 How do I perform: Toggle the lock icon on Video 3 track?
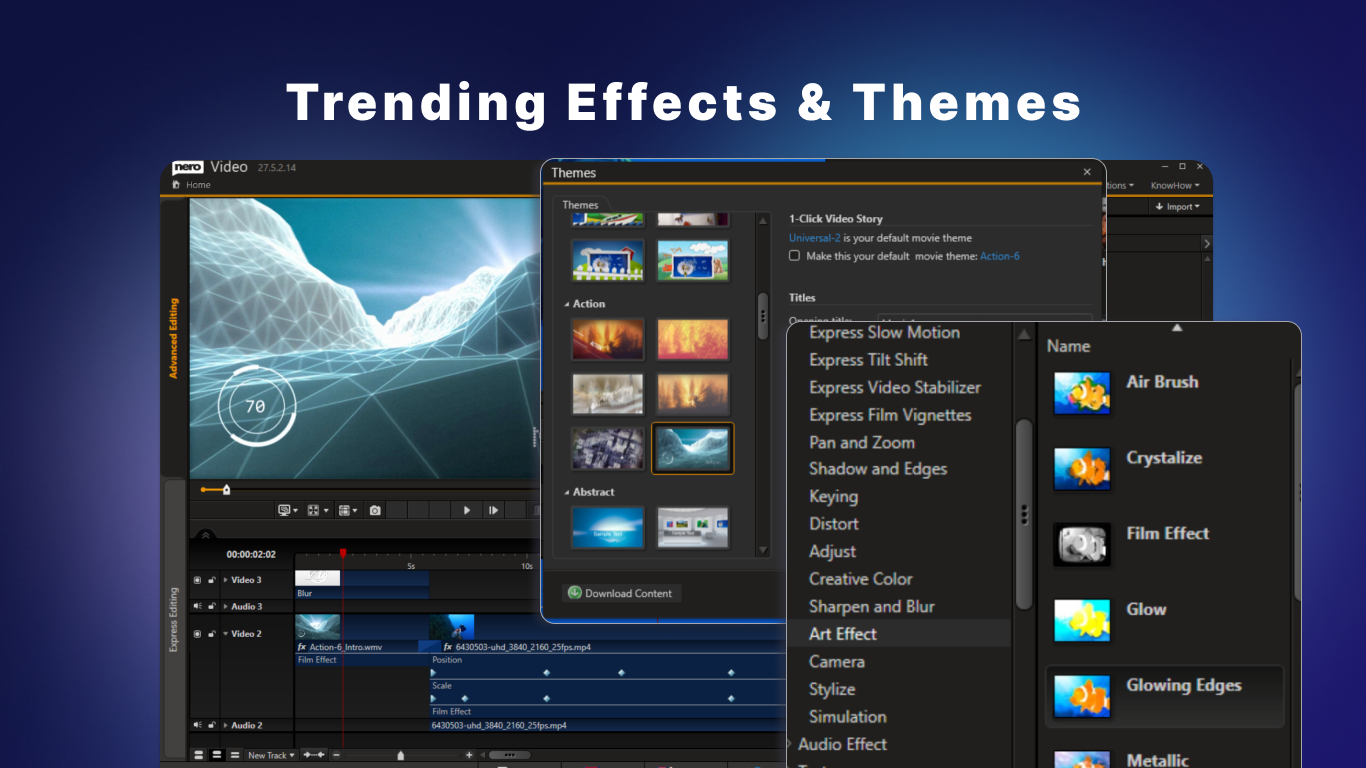211,580
